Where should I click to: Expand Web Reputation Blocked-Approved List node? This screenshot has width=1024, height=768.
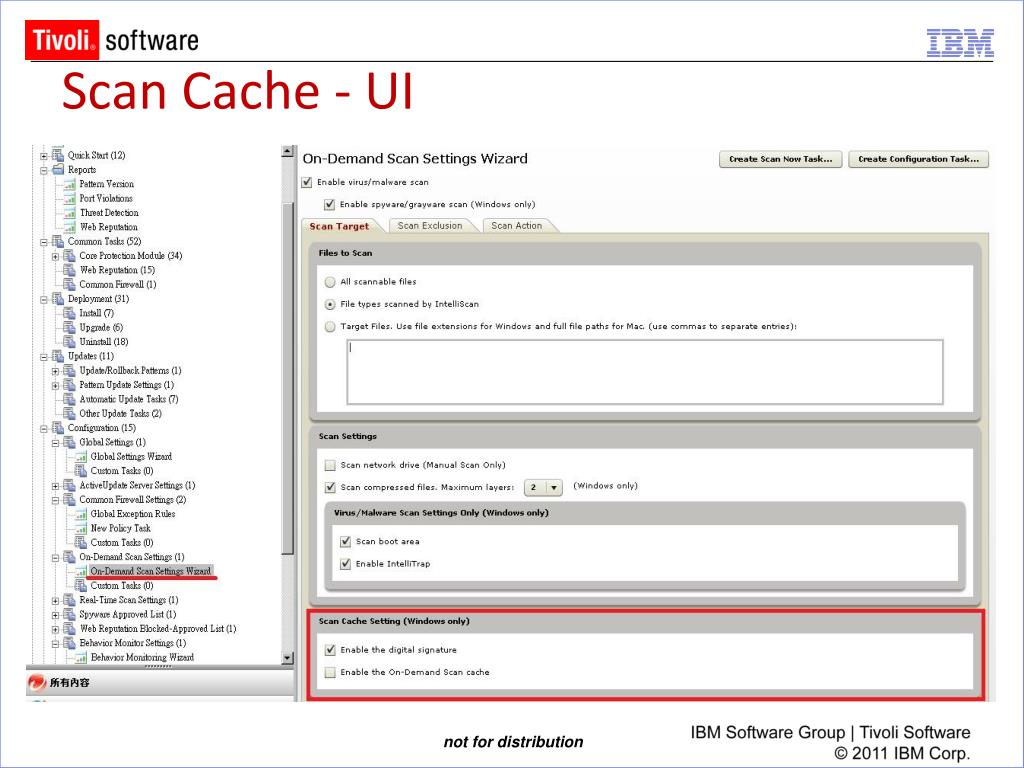(x=56, y=630)
